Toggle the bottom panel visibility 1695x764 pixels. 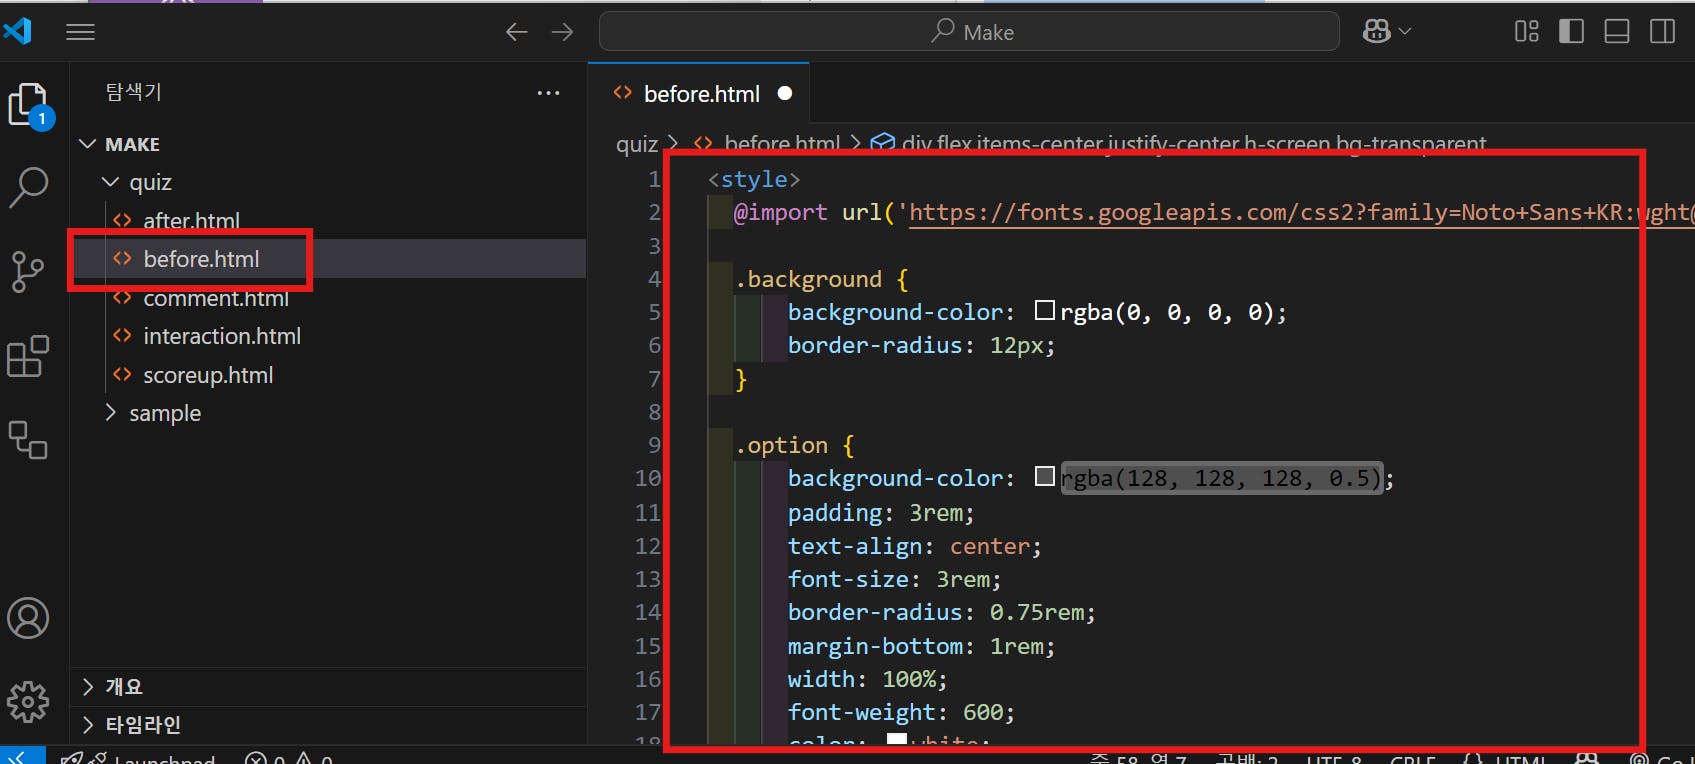click(x=1617, y=32)
